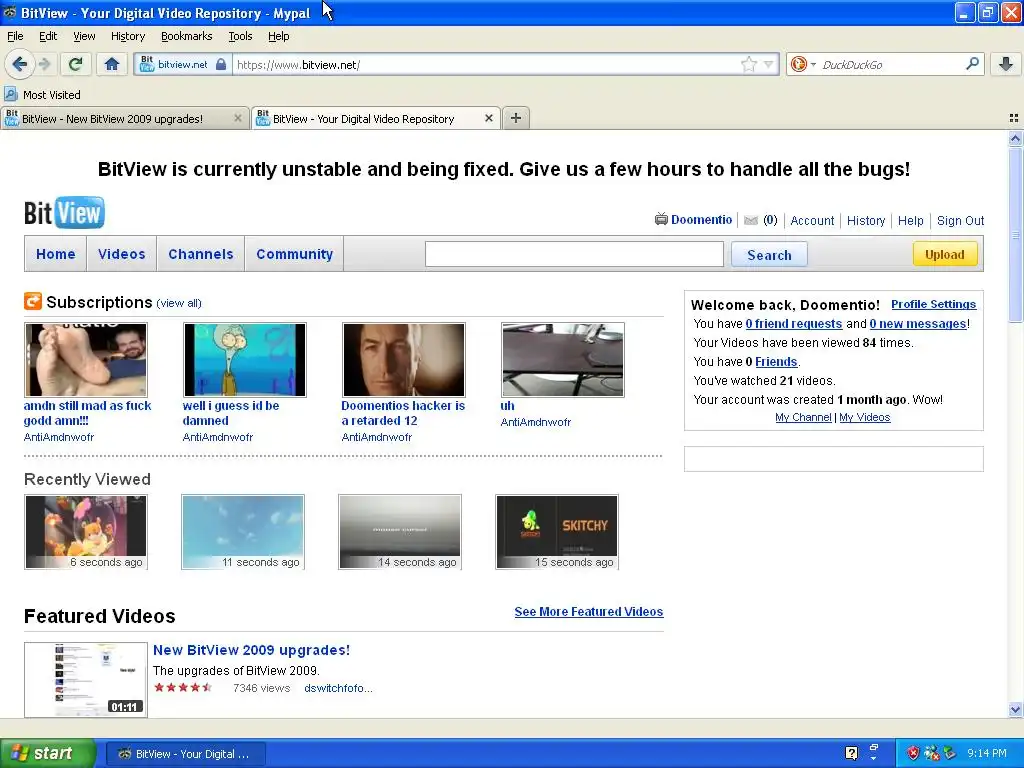This screenshot has width=1024, height=768.
Task: Open inbox via the envelope icon
Action: pos(751,220)
